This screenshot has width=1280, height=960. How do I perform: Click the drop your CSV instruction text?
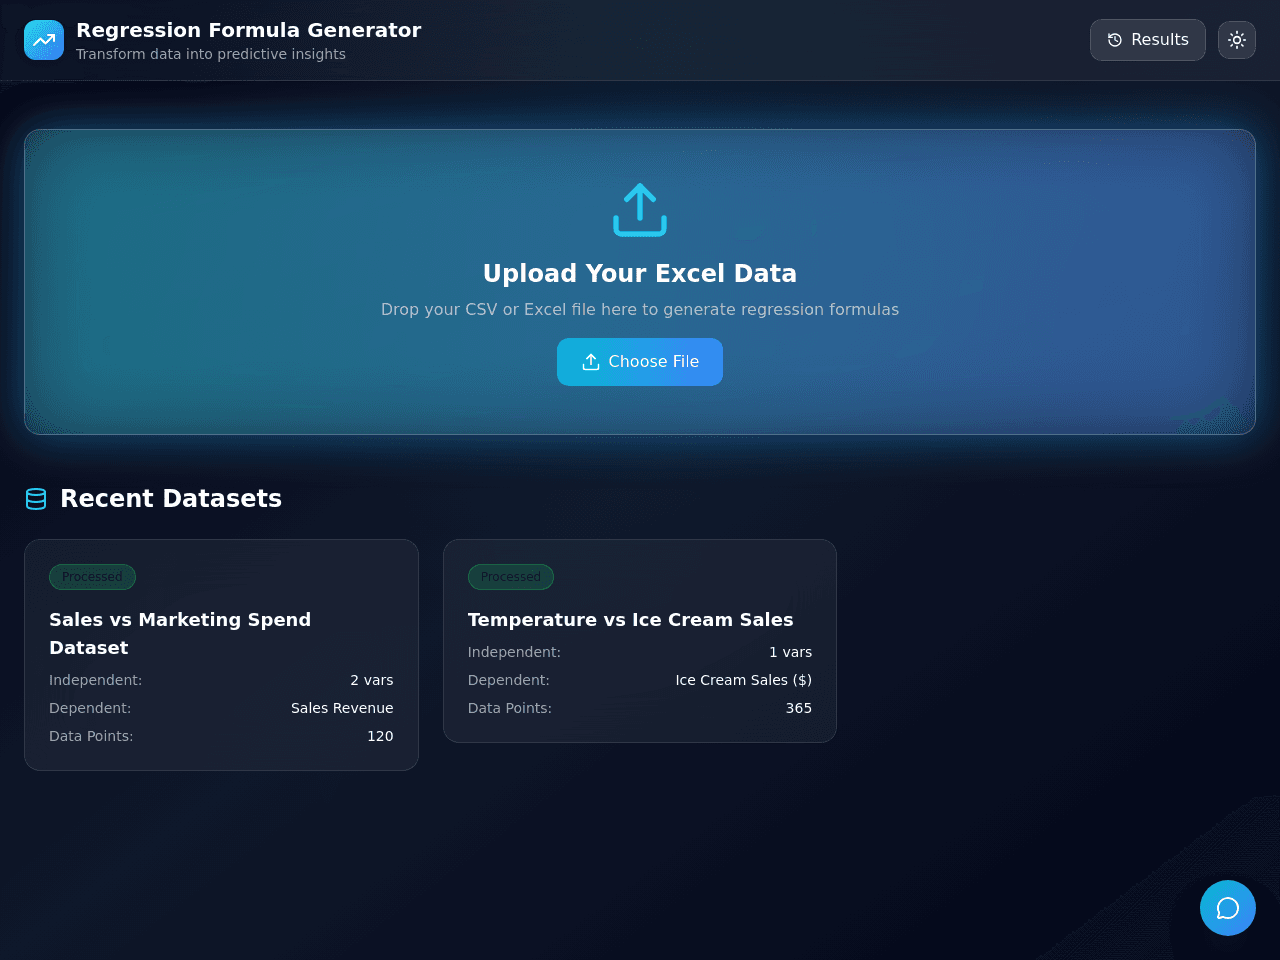coord(640,310)
